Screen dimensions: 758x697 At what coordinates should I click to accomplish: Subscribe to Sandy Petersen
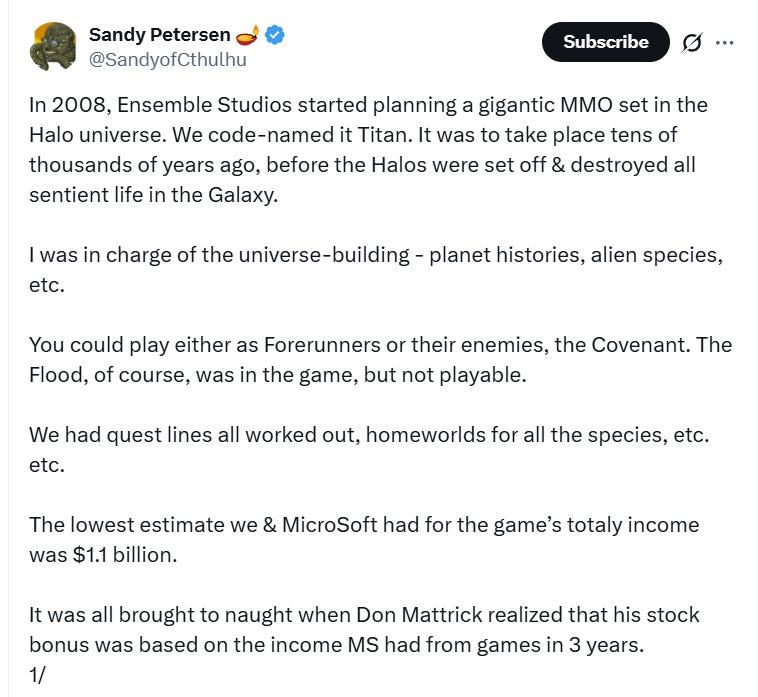tap(605, 42)
